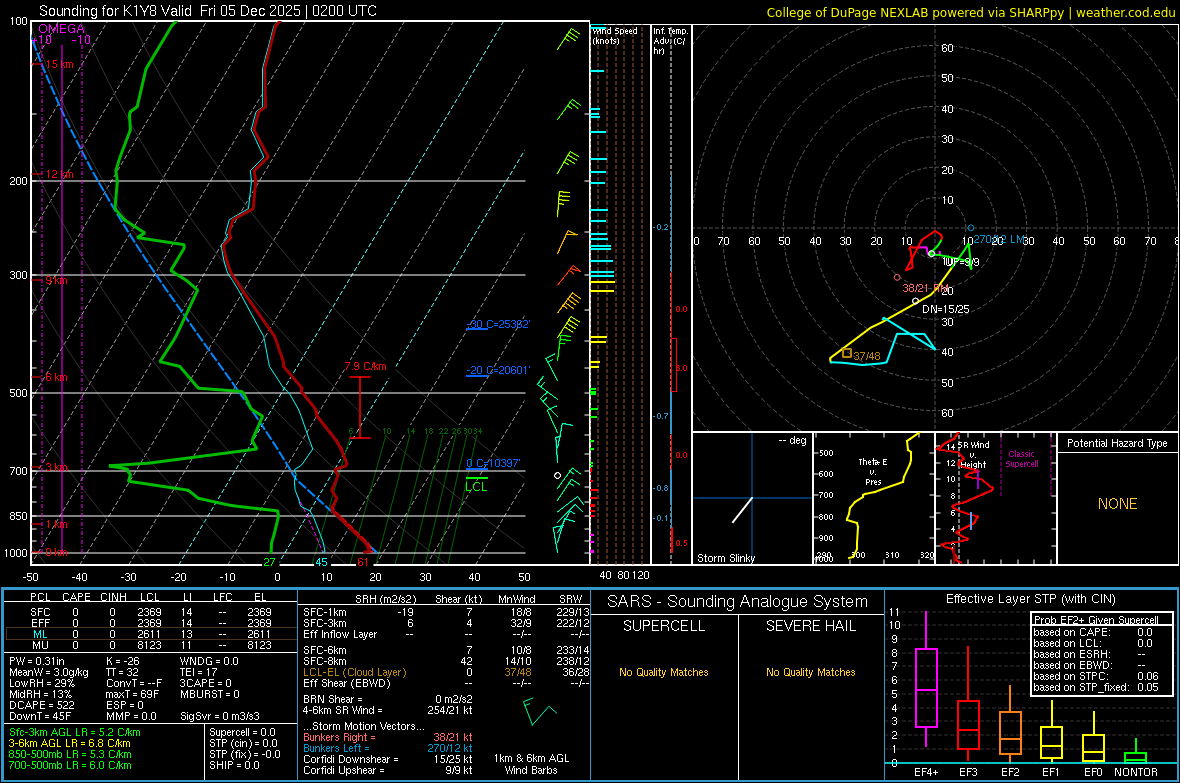Screen dimensions: 1180x783
Task: Click the SR Wind v. Height inset
Action: 995,498
